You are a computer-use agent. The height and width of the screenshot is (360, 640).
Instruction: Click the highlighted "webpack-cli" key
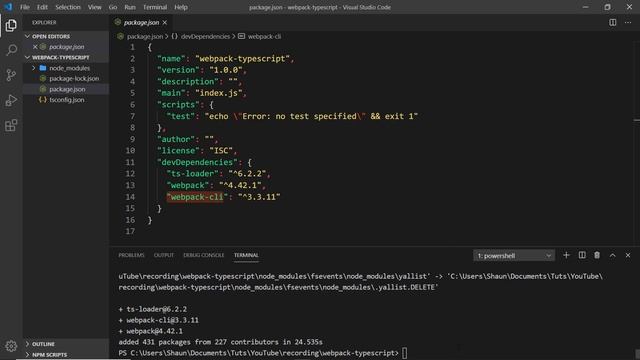197,197
